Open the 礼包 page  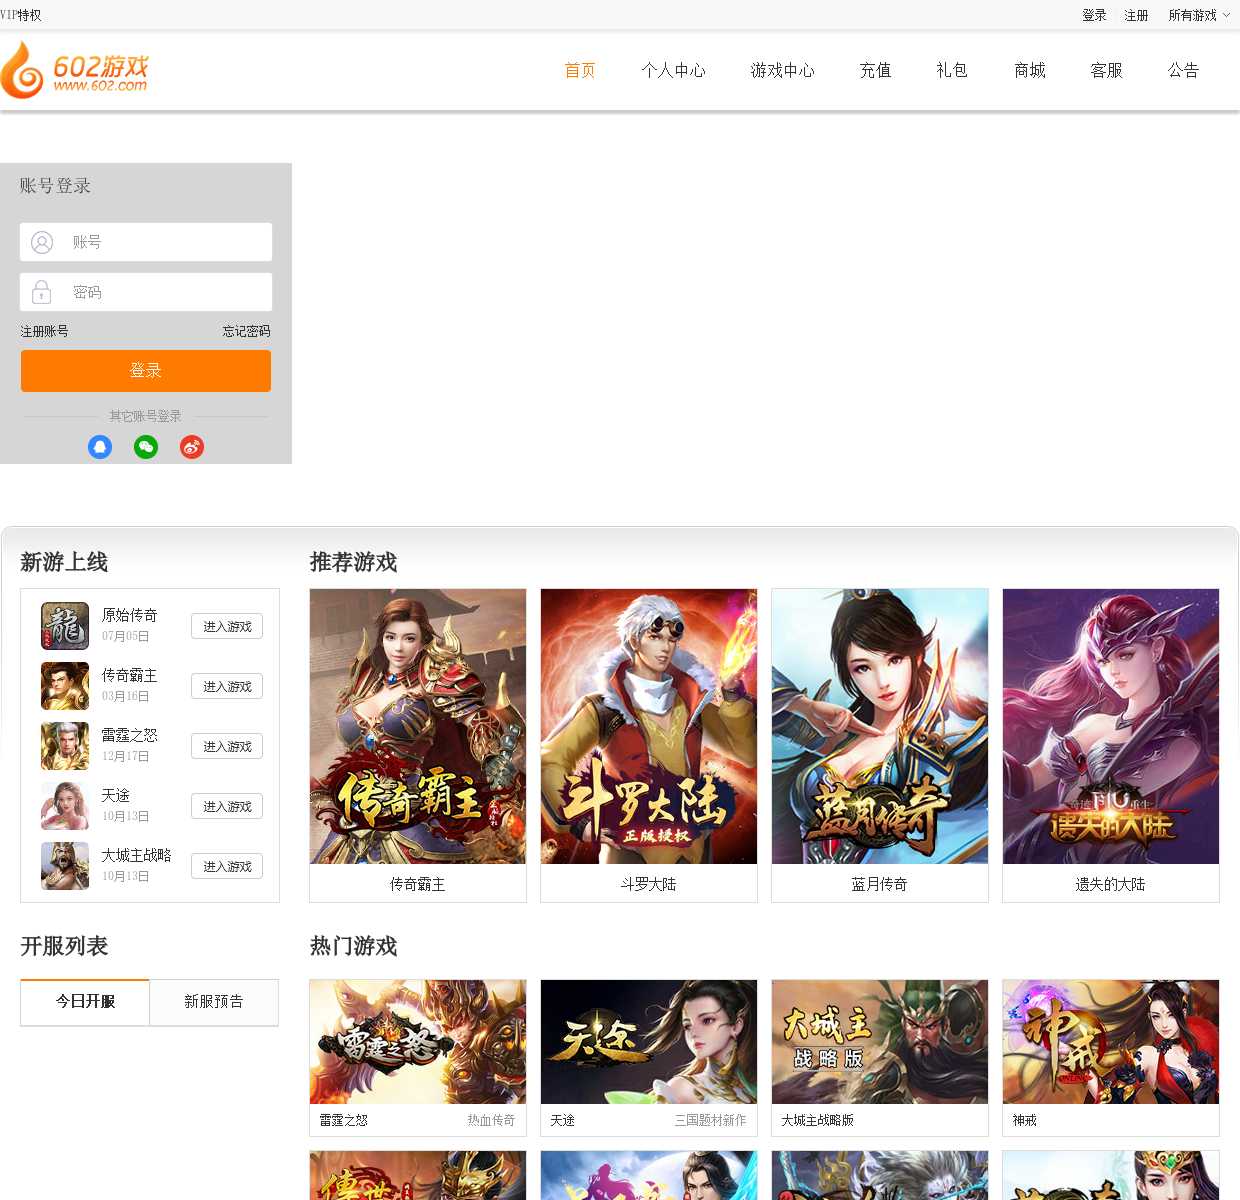coord(952,70)
